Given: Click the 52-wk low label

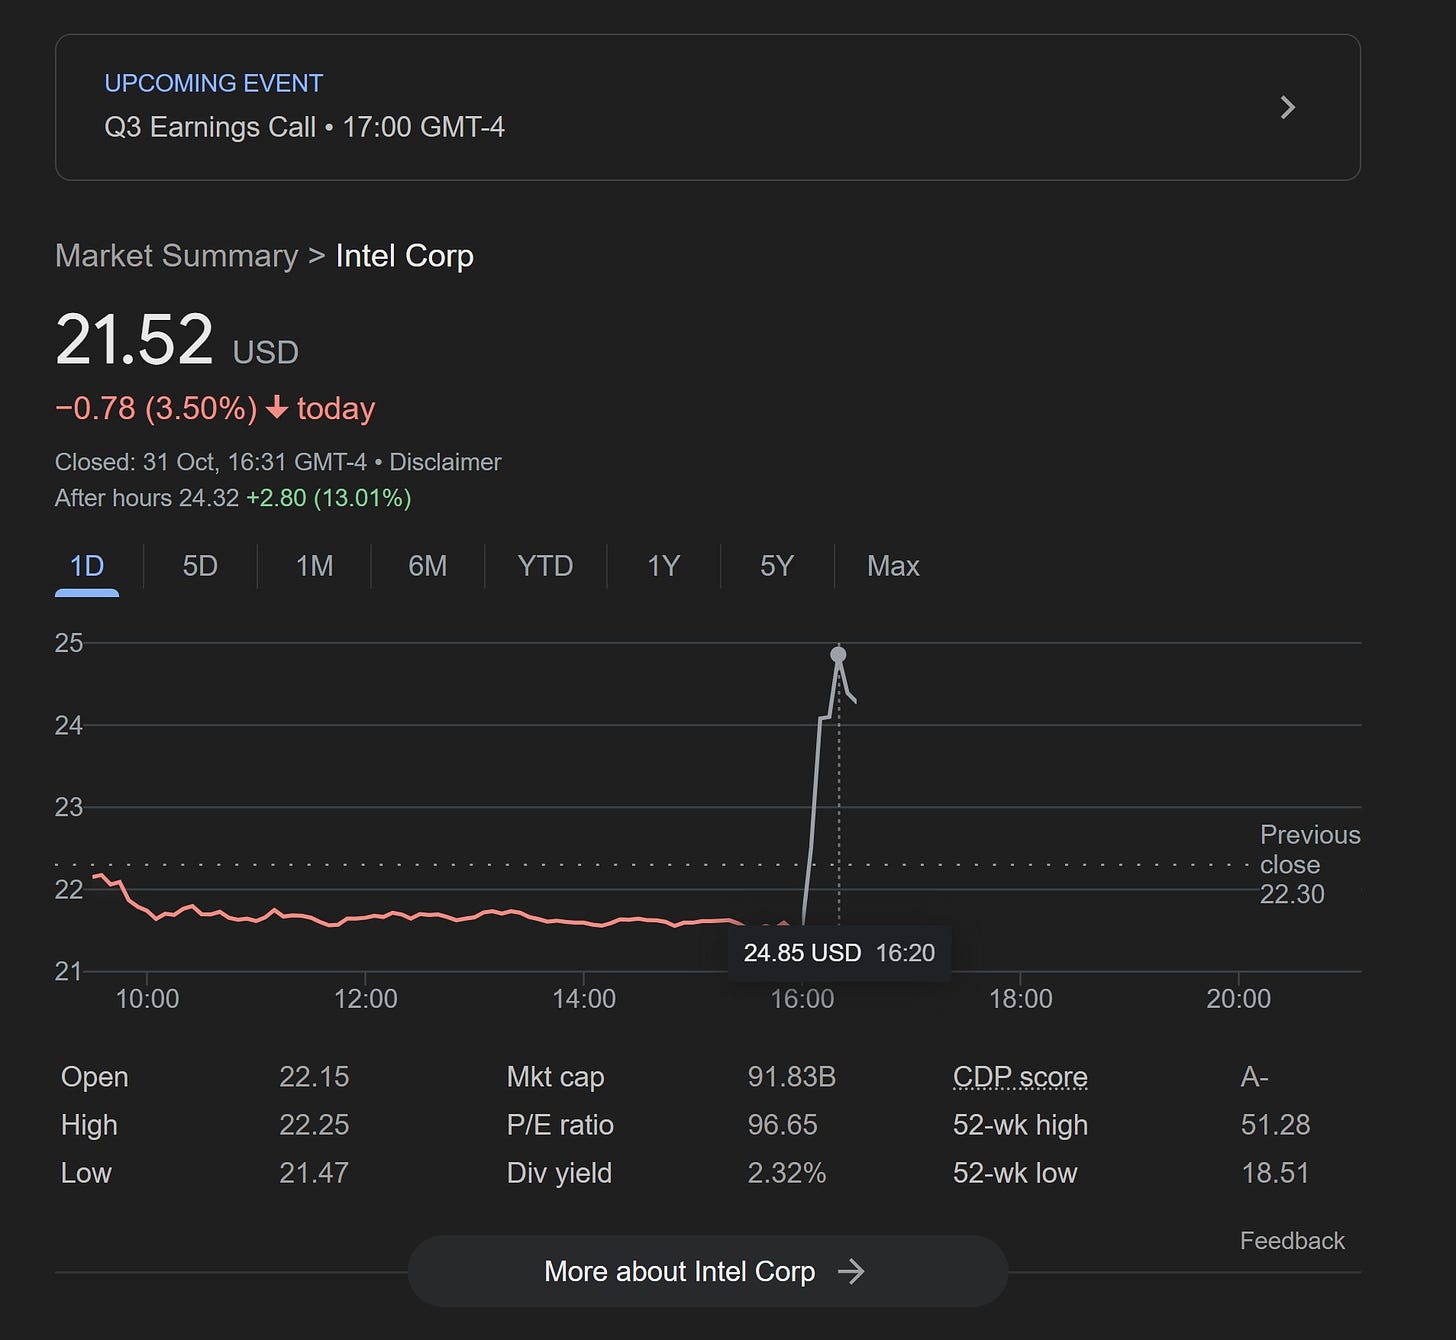Looking at the screenshot, I should click(x=1015, y=1173).
